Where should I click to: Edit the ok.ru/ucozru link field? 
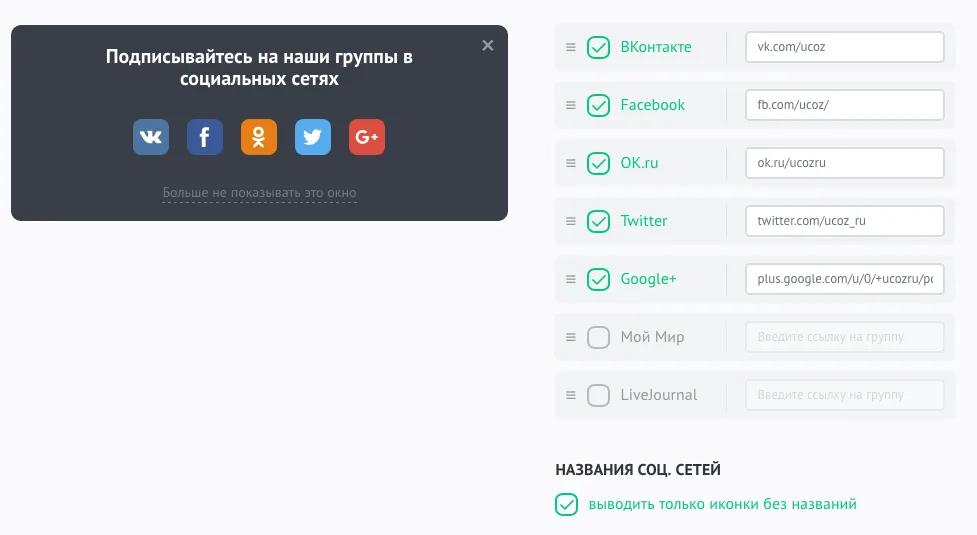pos(844,163)
